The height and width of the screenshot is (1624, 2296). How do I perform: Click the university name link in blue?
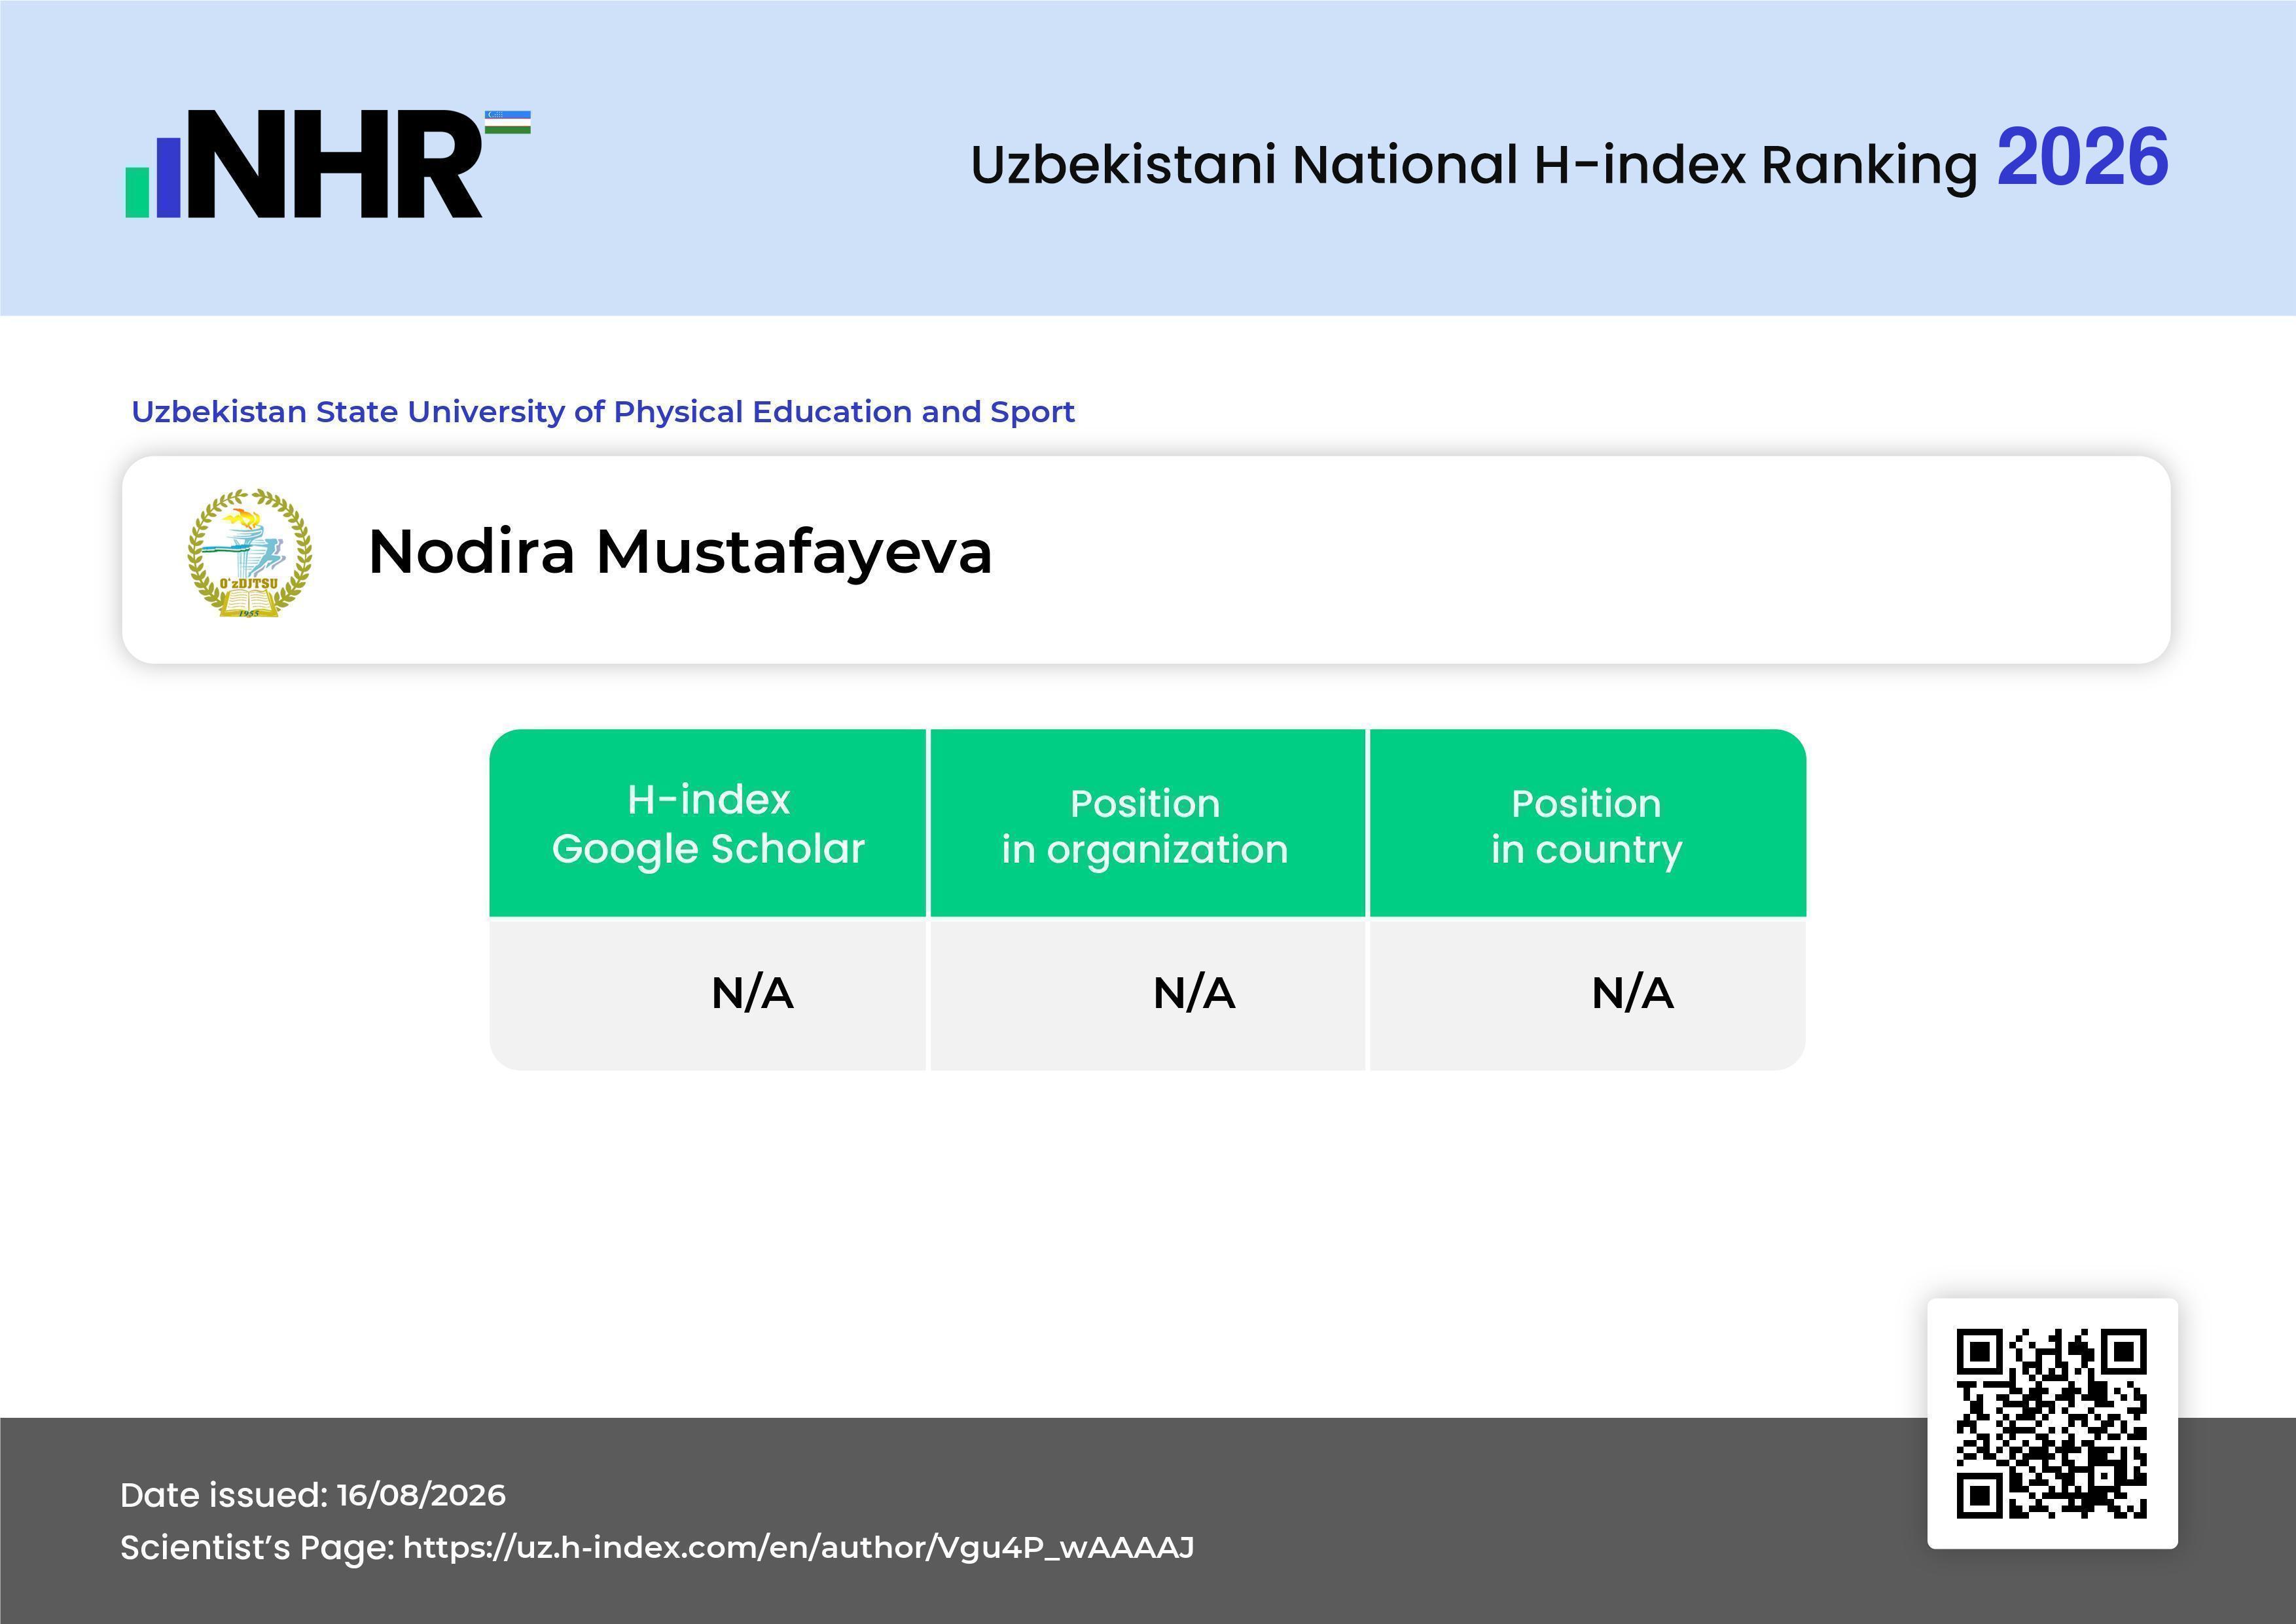tap(603, 412)
